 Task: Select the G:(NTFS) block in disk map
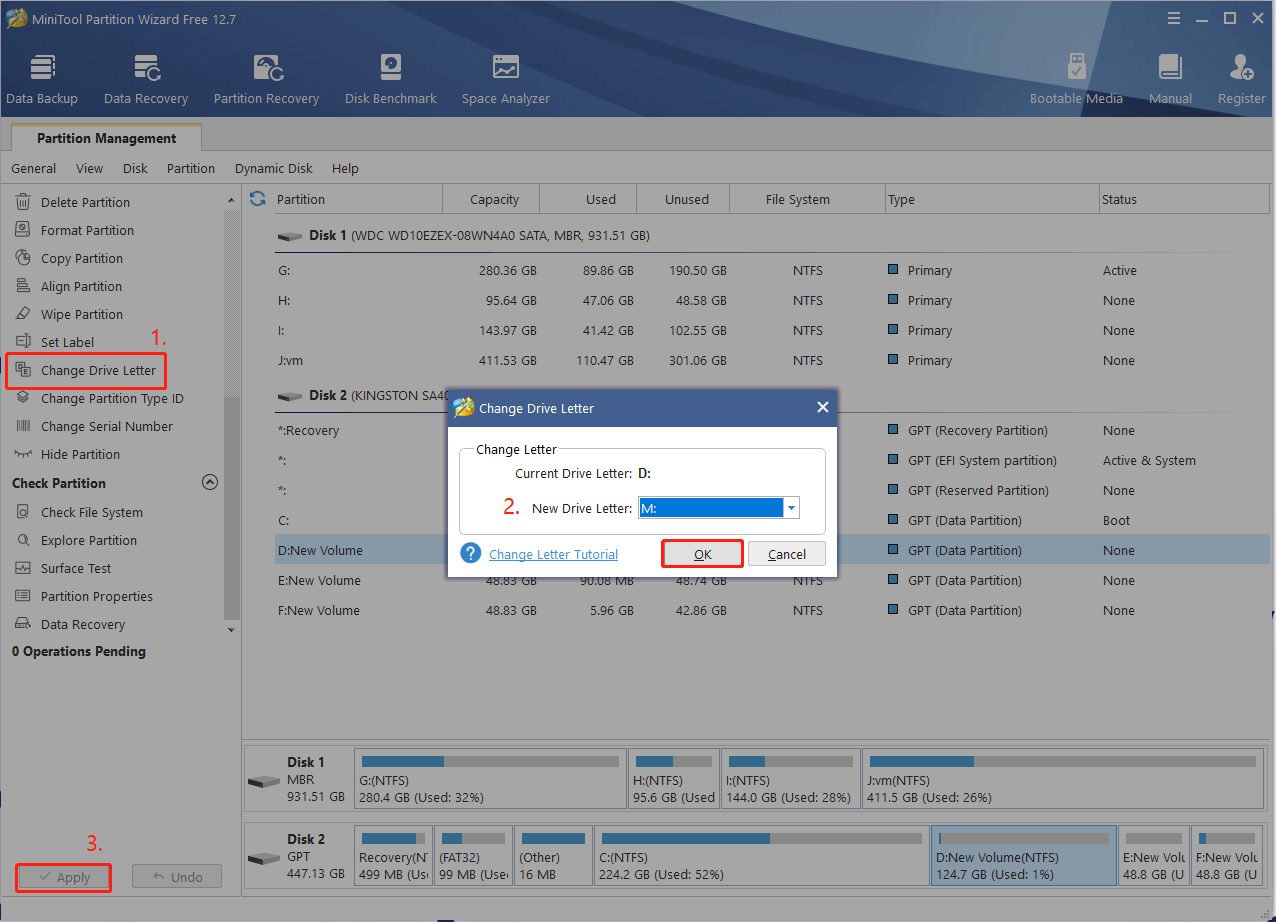(x=489, y=778)
